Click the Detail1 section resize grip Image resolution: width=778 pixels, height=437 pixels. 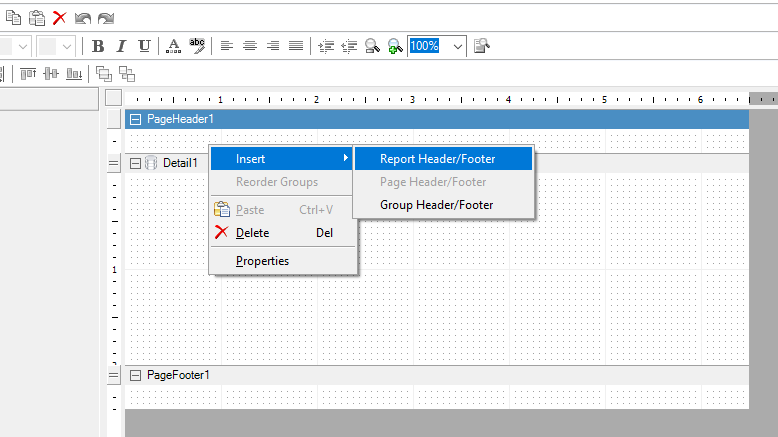click(114, 163)
